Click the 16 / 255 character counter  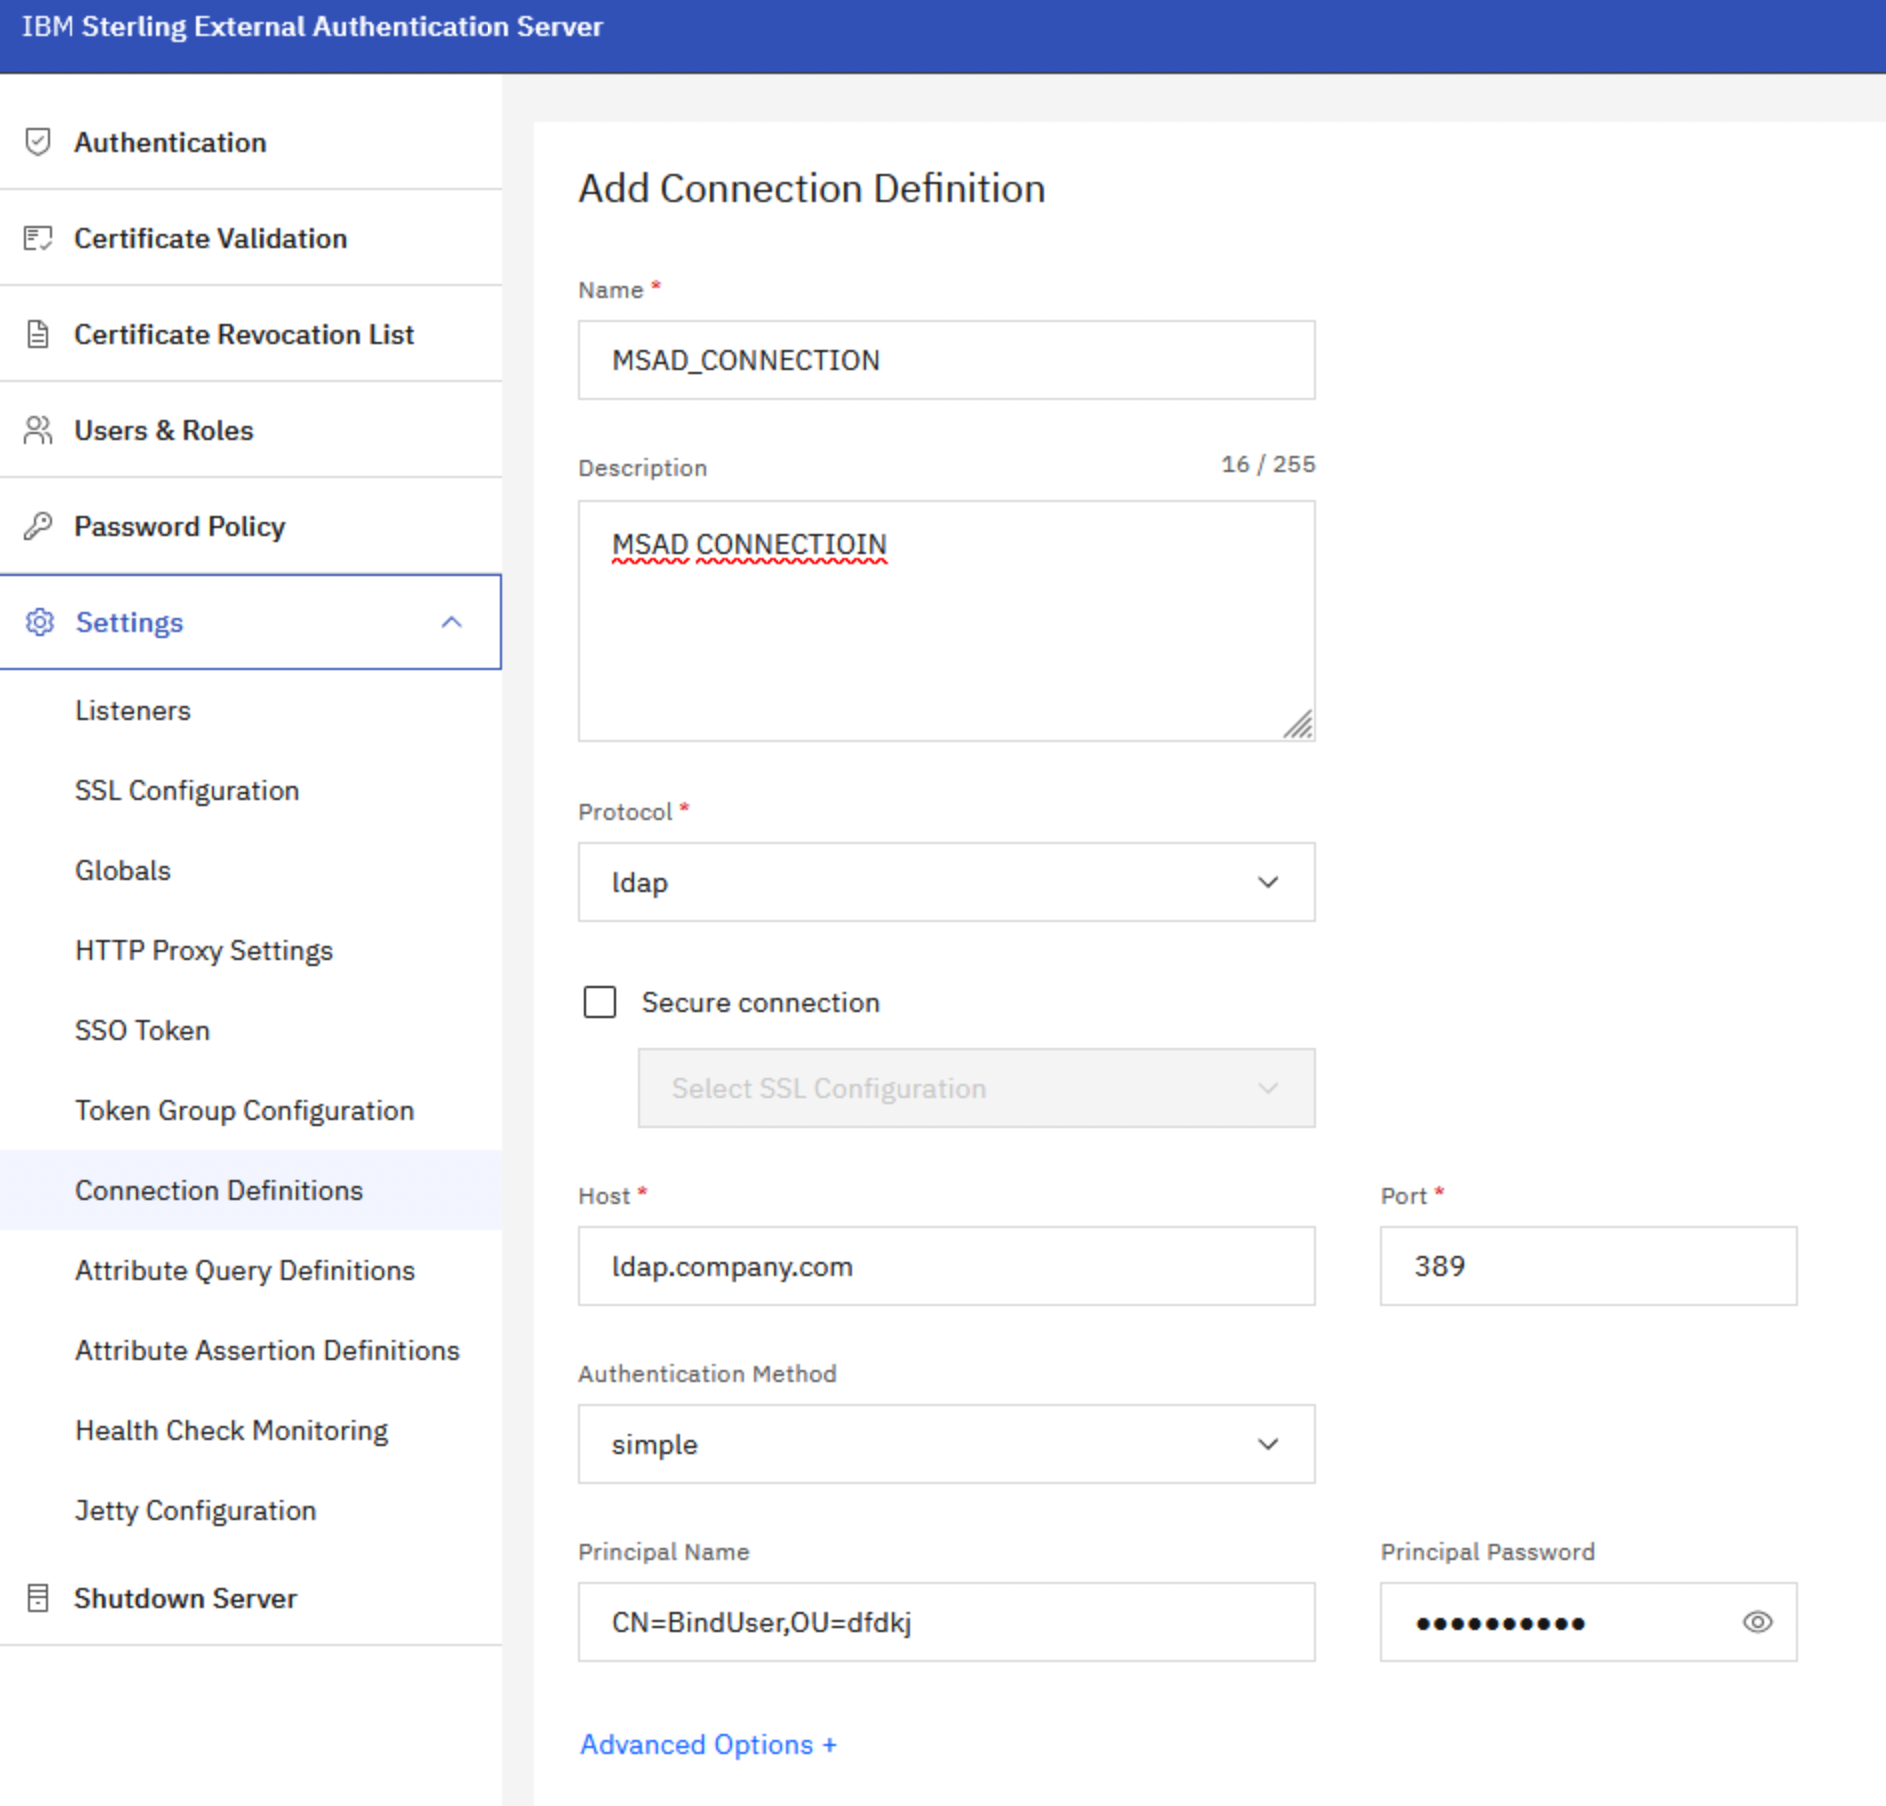coord(1268,464)
